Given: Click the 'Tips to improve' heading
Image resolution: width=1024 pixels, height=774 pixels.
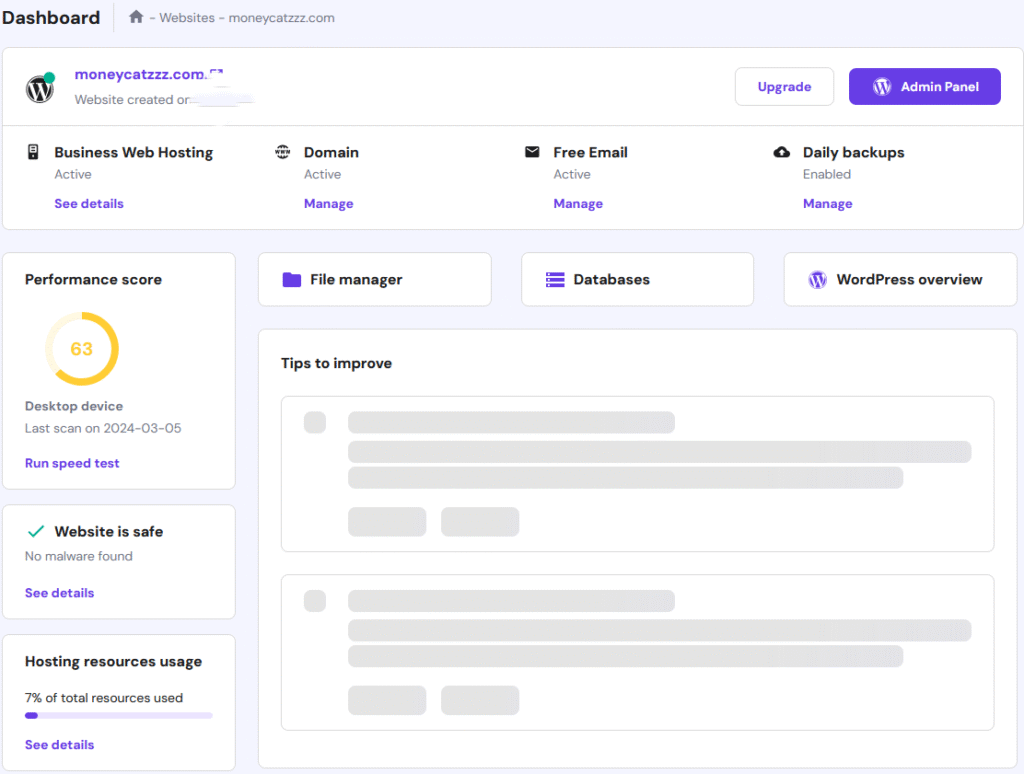Looking at the screenshot, I should click(x=336, y=363).
